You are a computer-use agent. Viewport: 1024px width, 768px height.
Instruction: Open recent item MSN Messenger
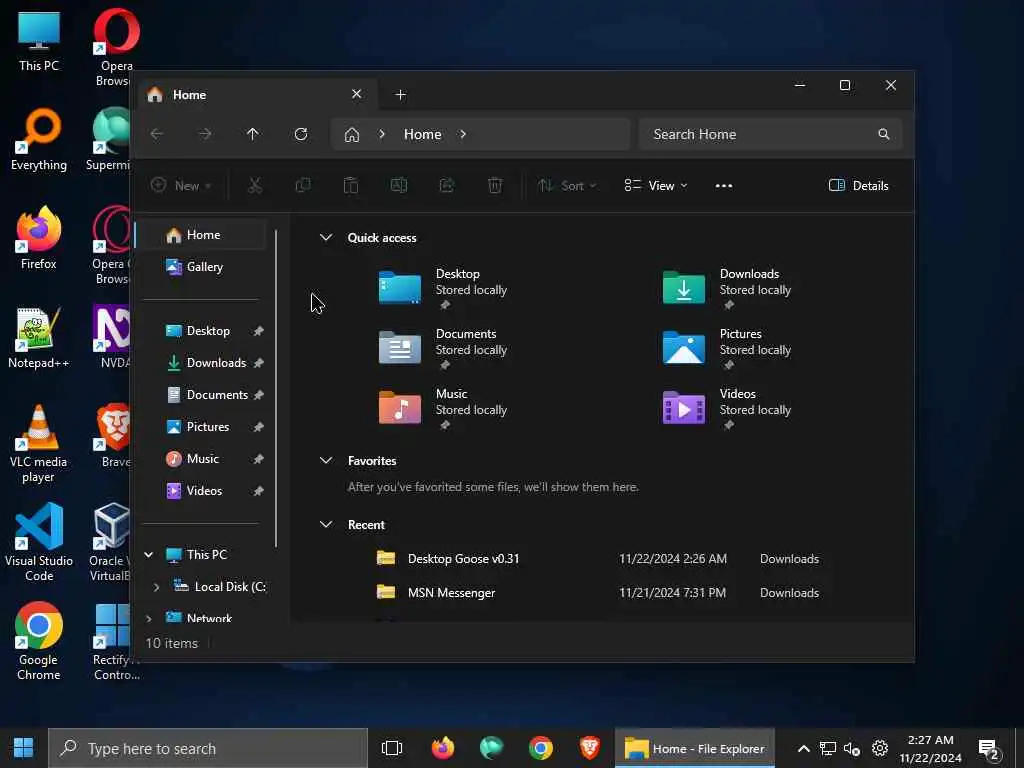click(x=598, y=593)
